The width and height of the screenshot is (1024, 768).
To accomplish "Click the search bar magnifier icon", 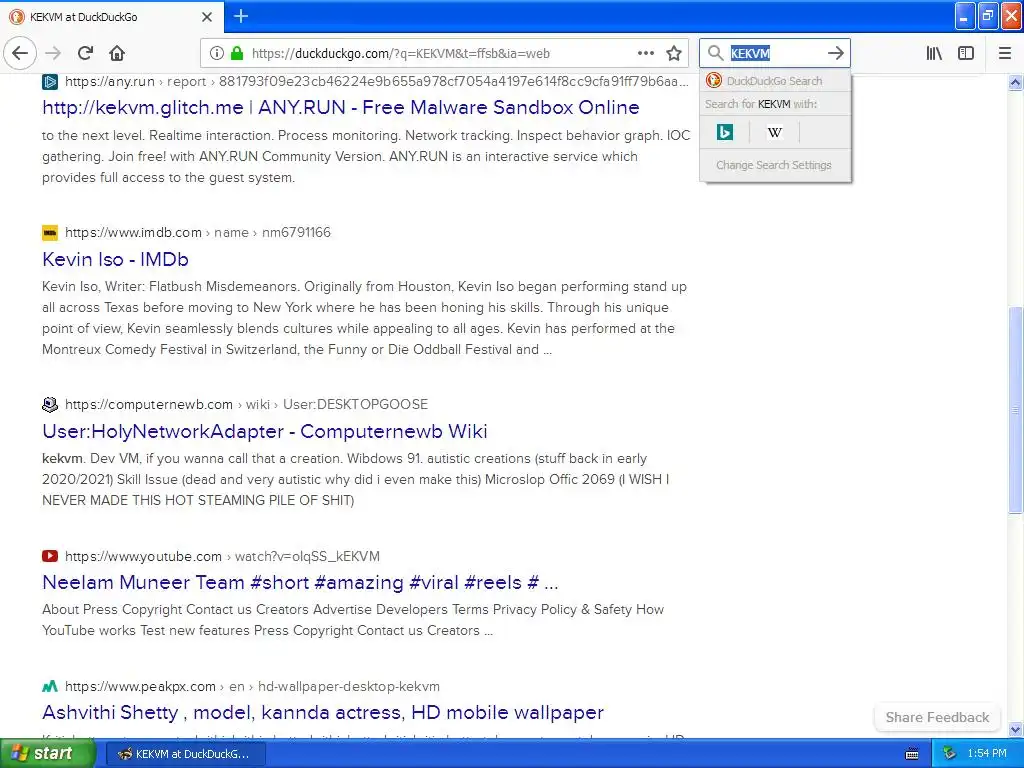I will pos(716,53).
